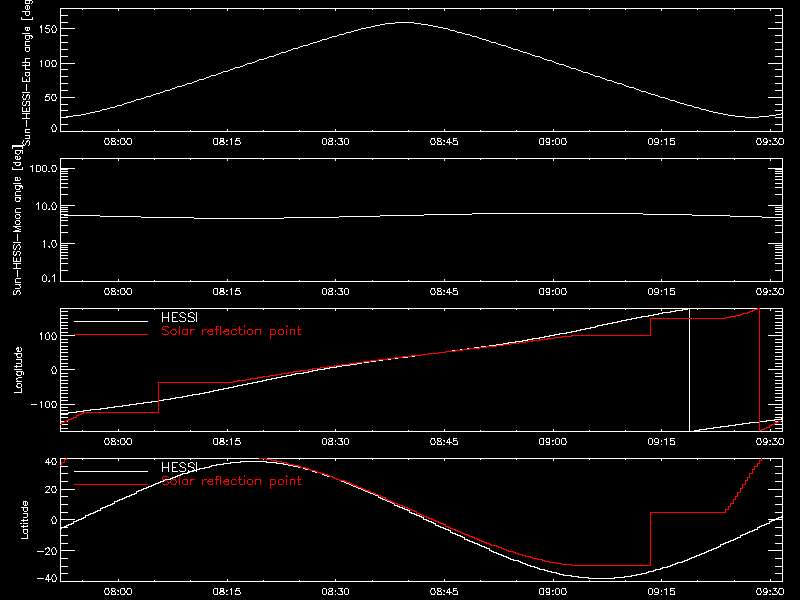Select red Solar reflection point label in Longitude plot

231,331
